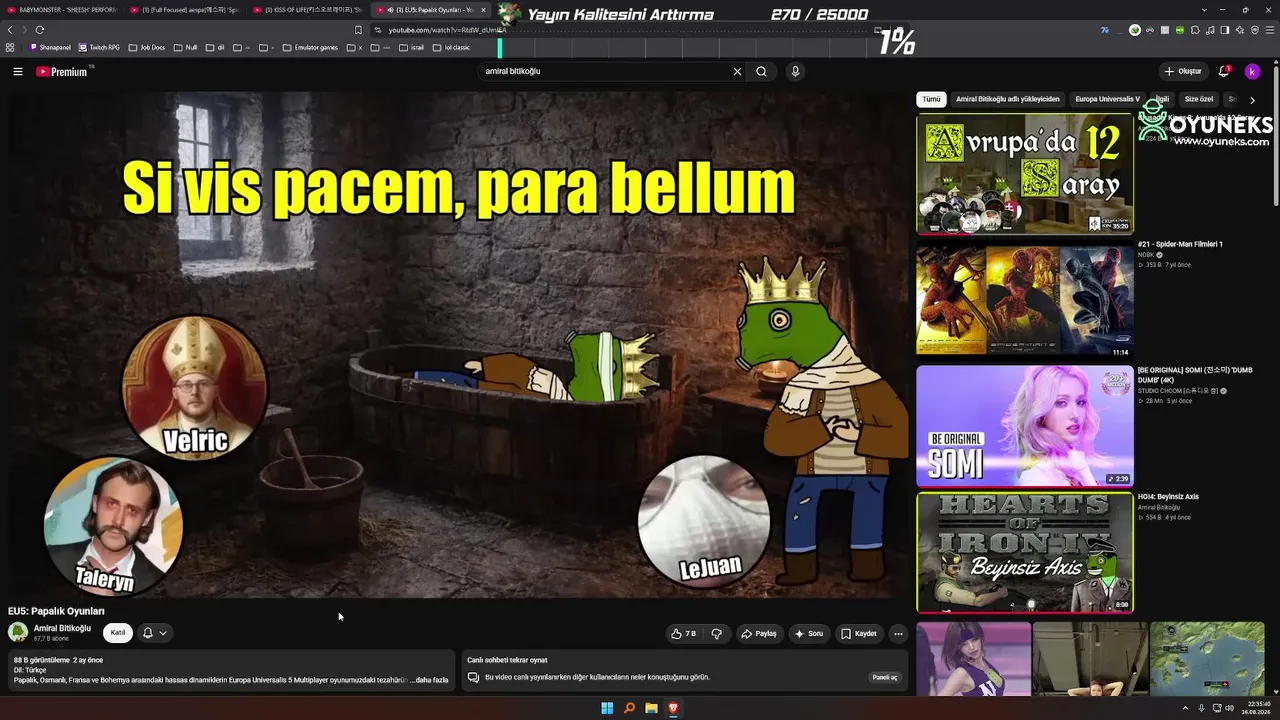1280x720 pixels.
Task: Open the YouTube guide hamburger menu
Action: (17, 72)
